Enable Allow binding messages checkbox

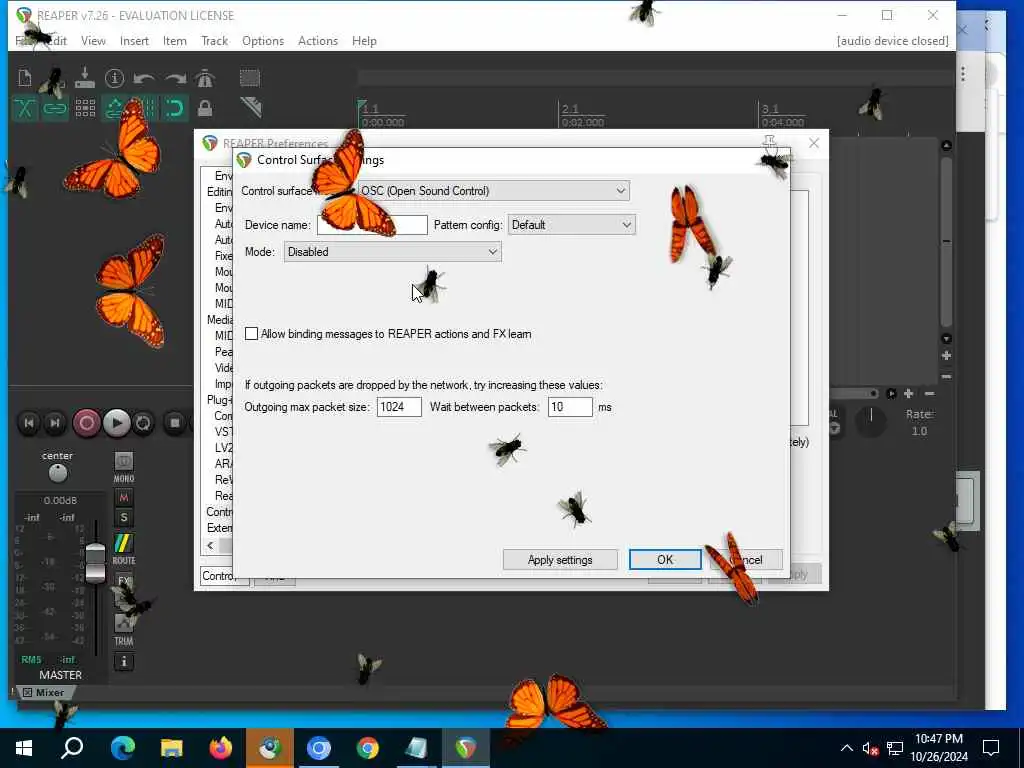(x=251, y=334)
